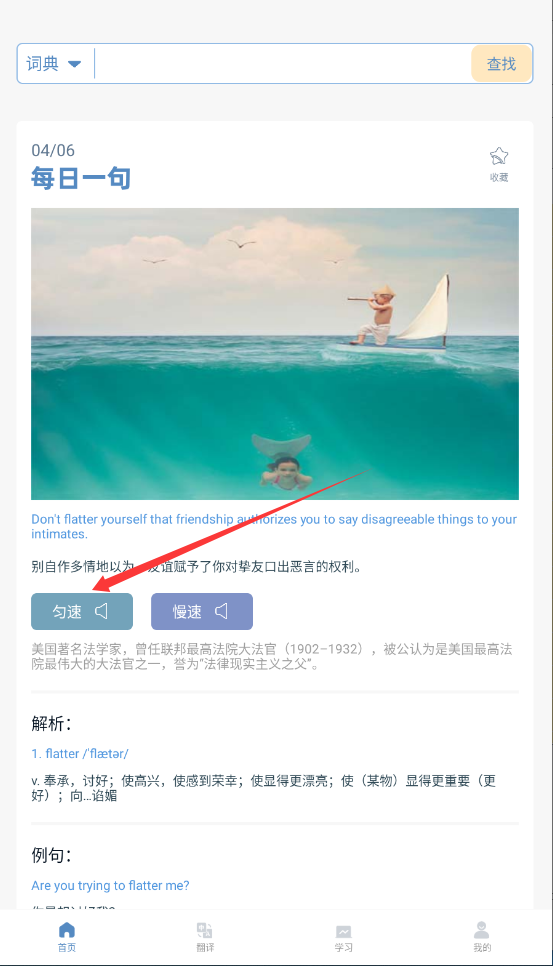553x966 pixels.
Task: Play the sentence at 慢速 speed
Action: point(202,611)
